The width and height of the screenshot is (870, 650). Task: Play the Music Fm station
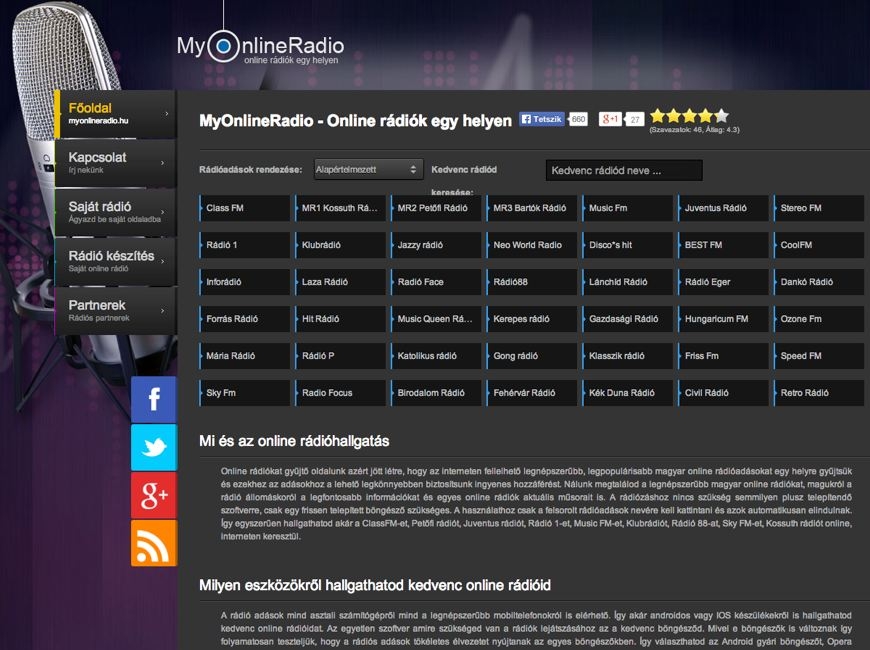627,208
